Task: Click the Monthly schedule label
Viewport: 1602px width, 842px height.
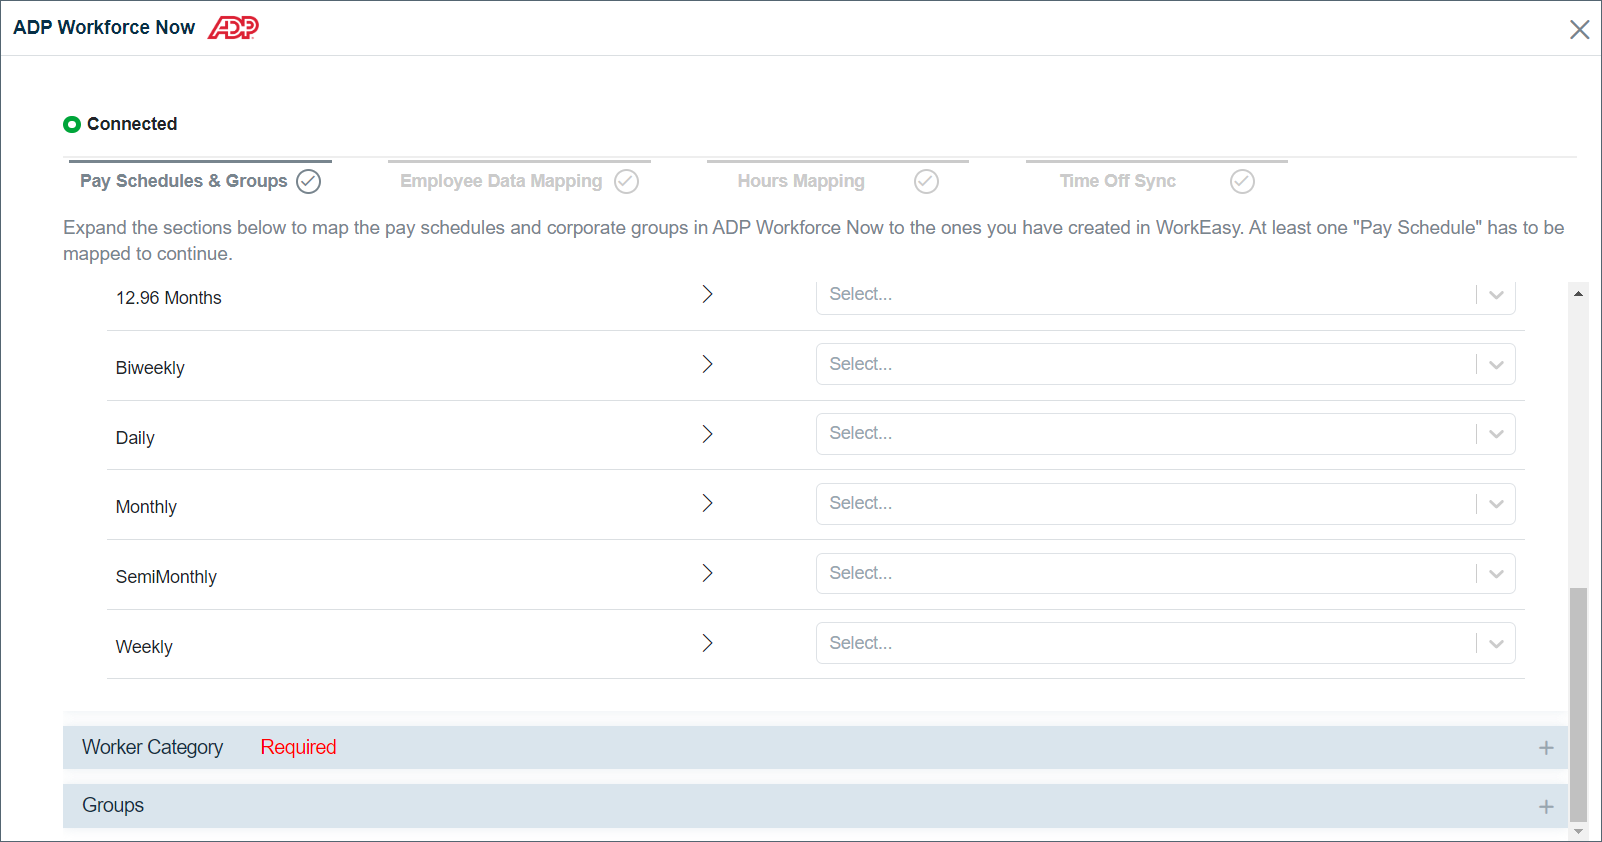Action: coord(146,507)
